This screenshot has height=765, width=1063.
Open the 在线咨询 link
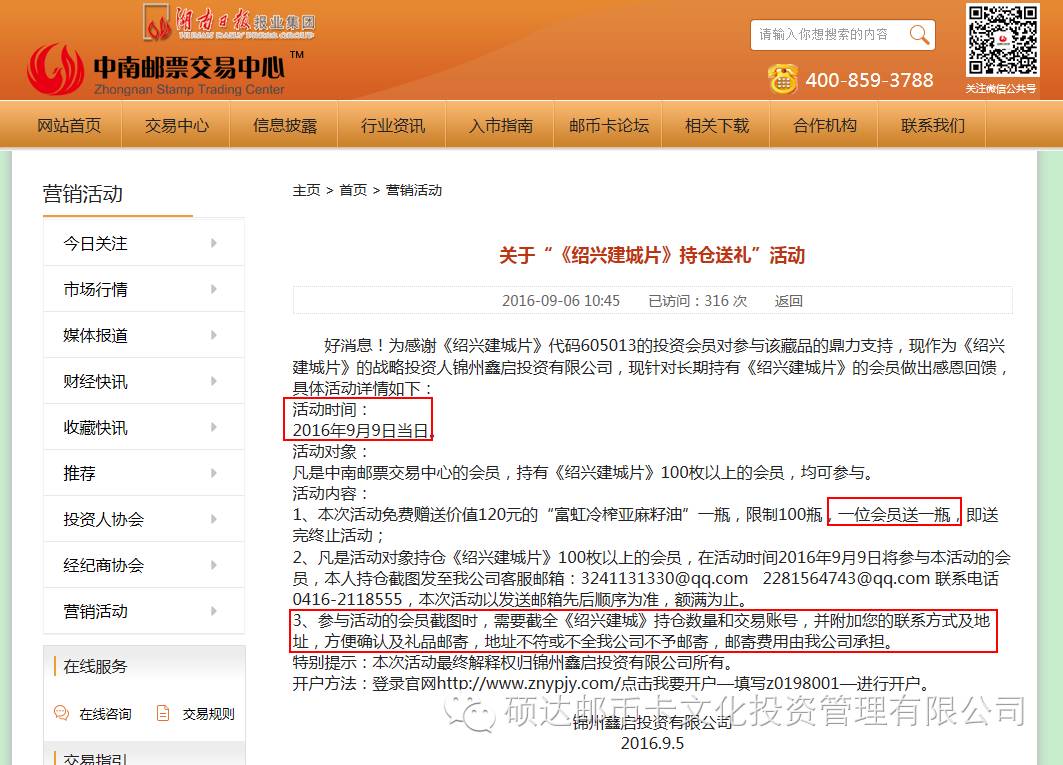(x=105, y=714)
